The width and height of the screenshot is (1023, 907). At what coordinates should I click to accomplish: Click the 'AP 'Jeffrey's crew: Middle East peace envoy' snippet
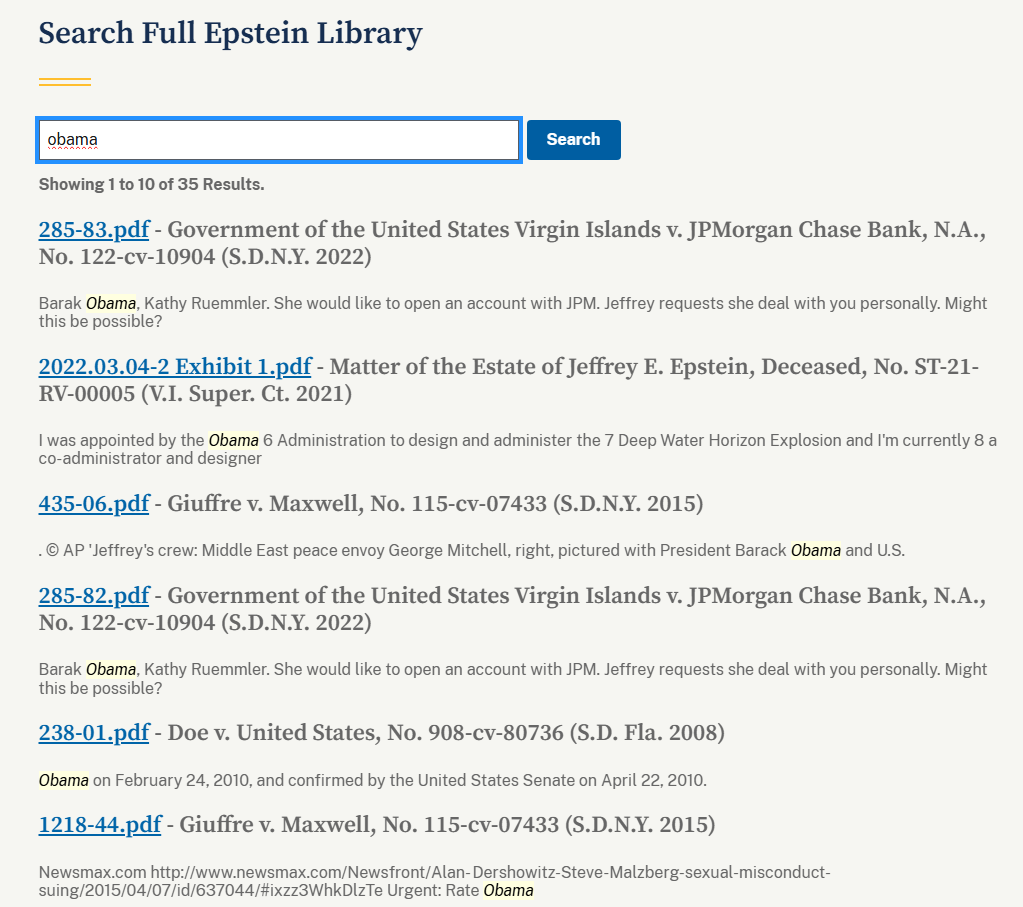(472, 551)
